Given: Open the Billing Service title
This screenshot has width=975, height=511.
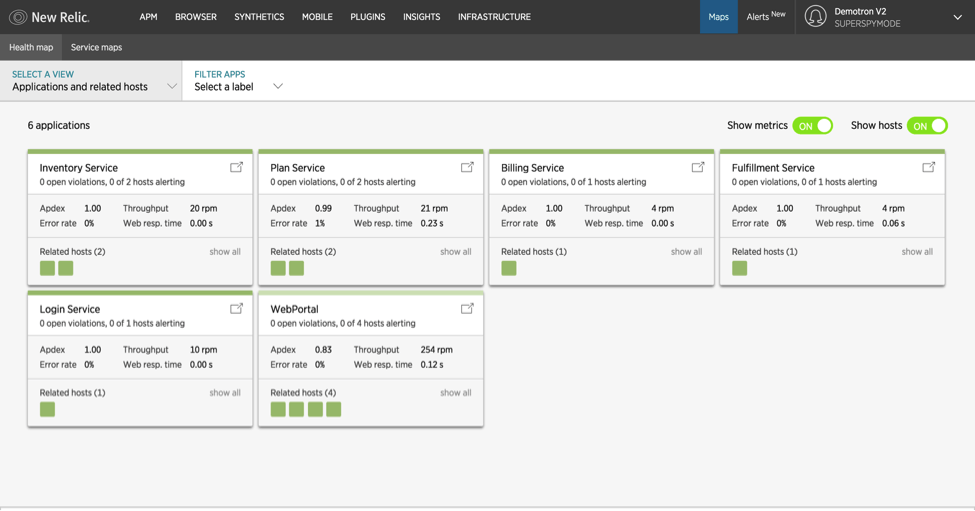Looking at the screenshot, I should [x=532, y=168].
